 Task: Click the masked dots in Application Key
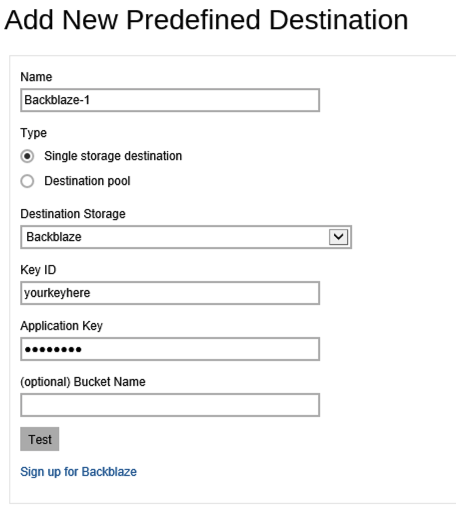click(53, 349)
